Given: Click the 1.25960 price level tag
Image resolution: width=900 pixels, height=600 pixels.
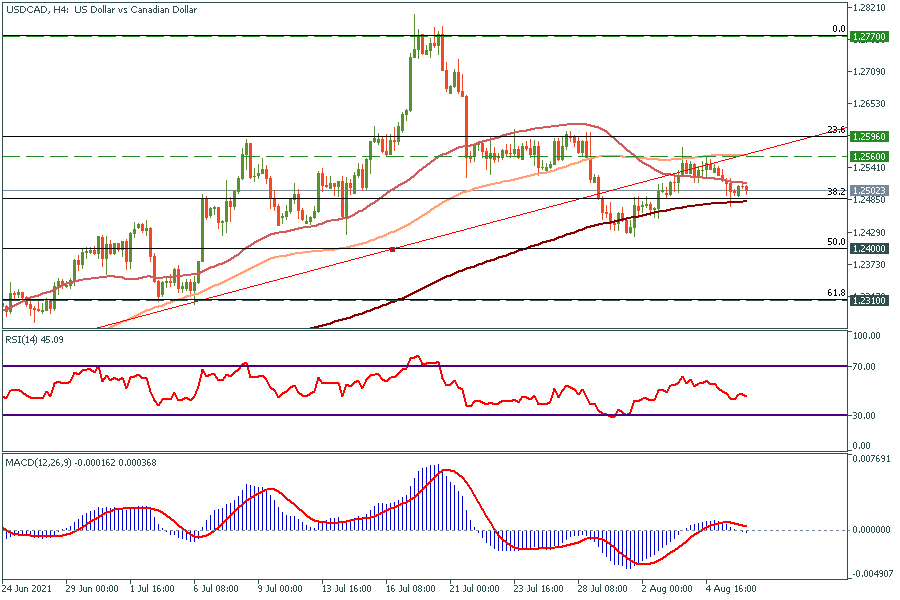Looking at the screenshot, I should [866, 137].
